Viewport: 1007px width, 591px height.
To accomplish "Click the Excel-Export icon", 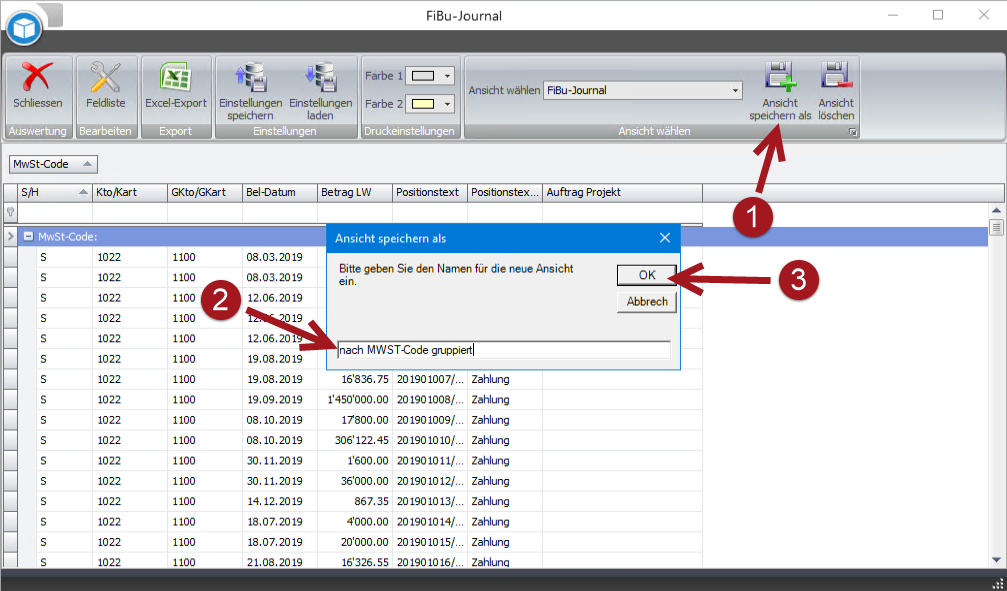I will coord(176,77).
